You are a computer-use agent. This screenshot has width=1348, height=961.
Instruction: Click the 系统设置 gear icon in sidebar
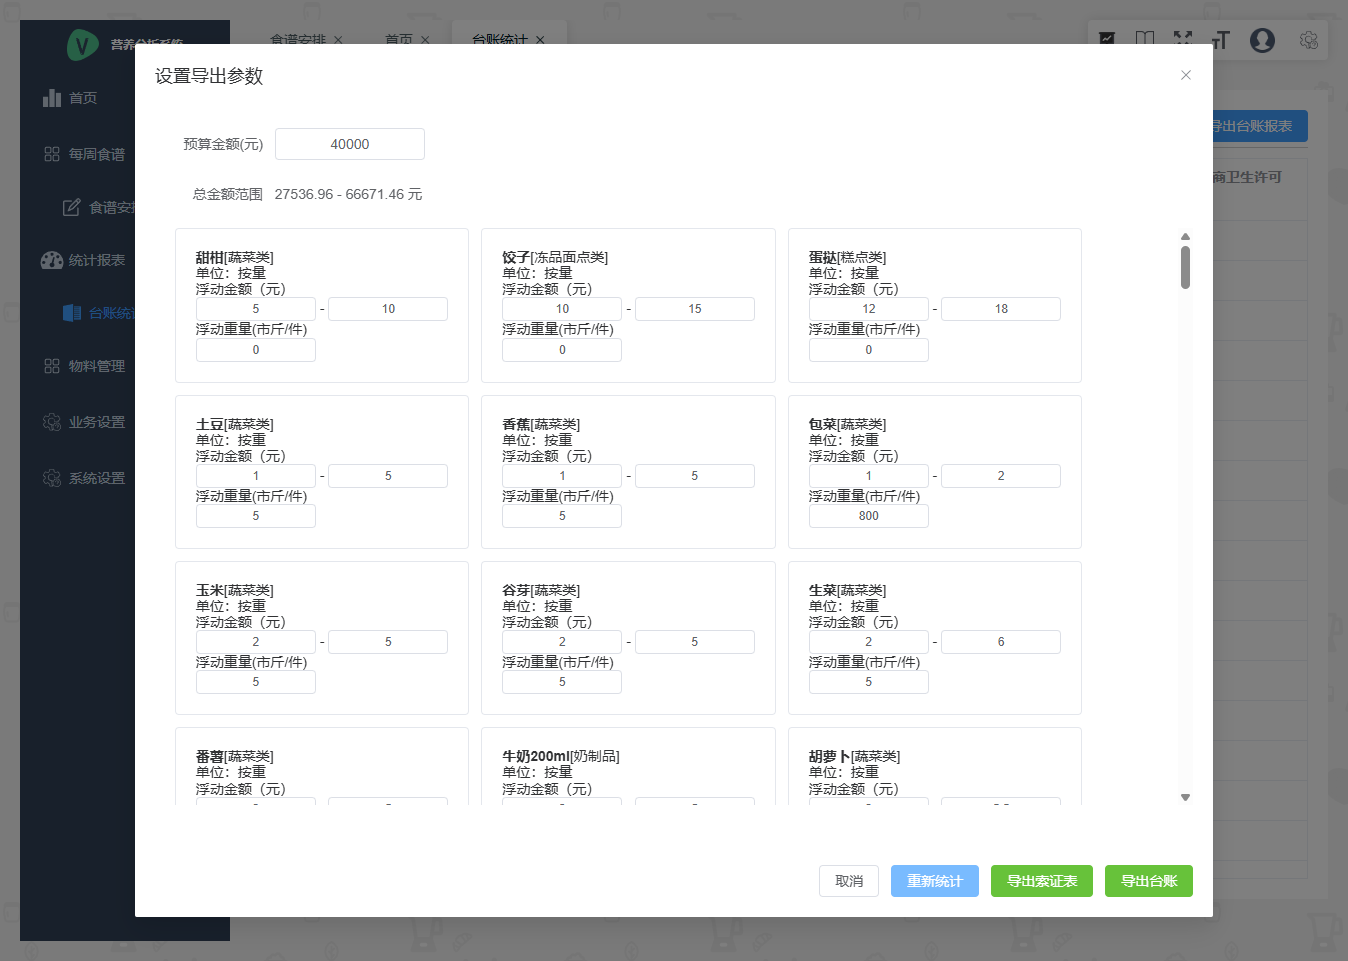(x=52, y=478)
